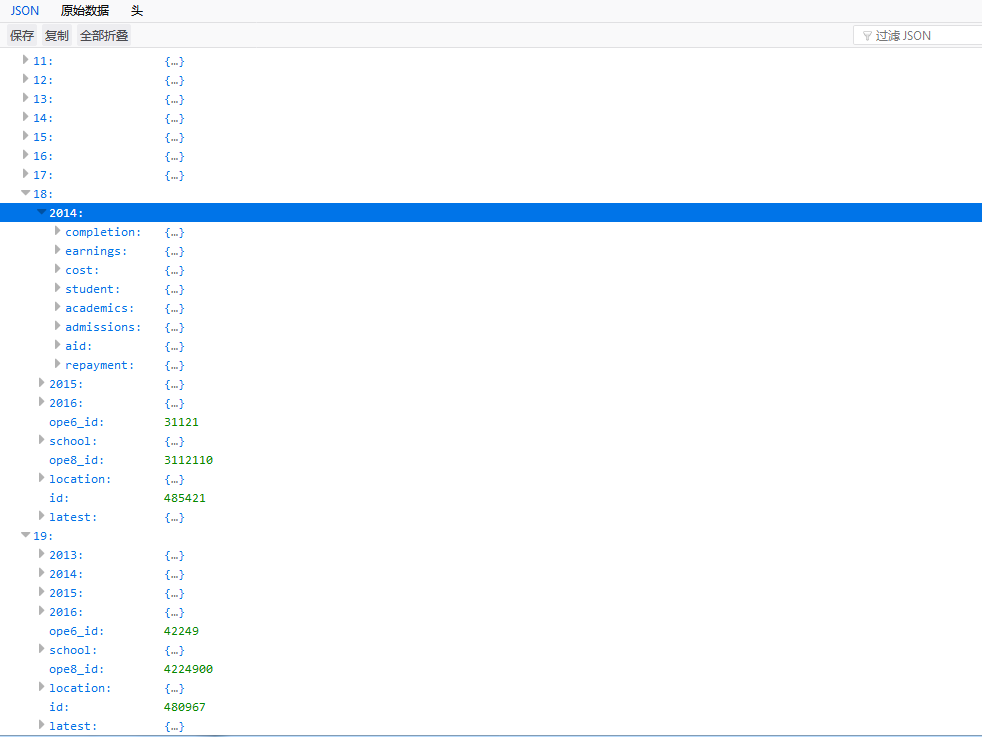
Task: Select the ope8_id value 3112110
Action: tap(189, 460)
